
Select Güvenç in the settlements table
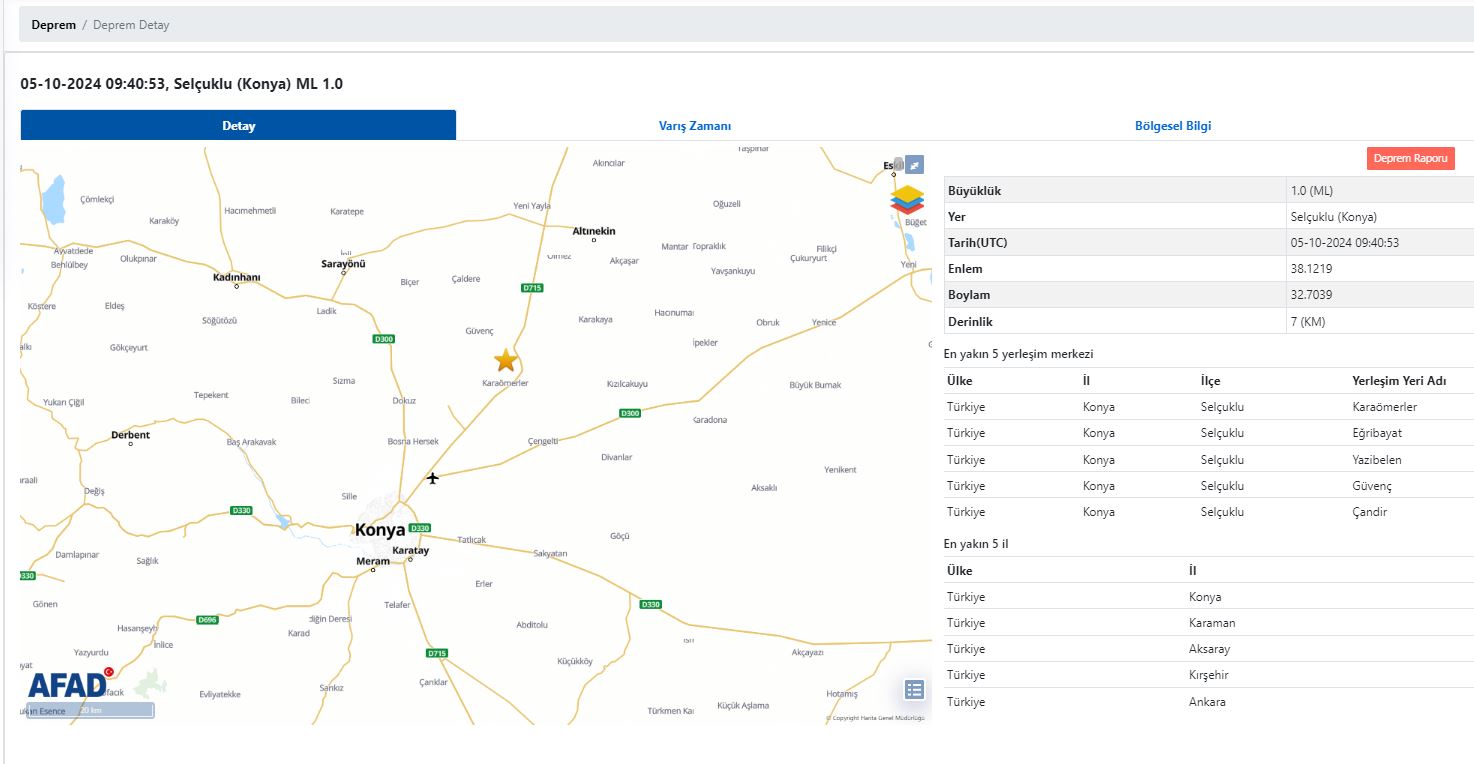click(x=1372, y=486)
